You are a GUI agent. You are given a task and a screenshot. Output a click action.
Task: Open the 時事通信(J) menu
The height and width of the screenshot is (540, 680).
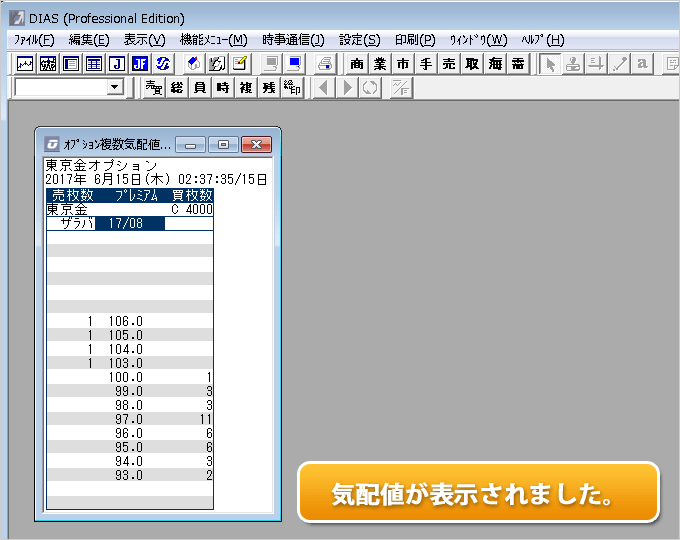[293, 40]
